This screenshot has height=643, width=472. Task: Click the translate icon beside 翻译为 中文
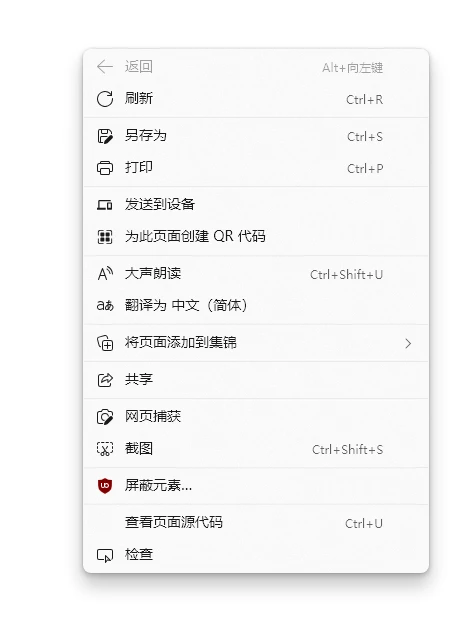click(105, 306)
